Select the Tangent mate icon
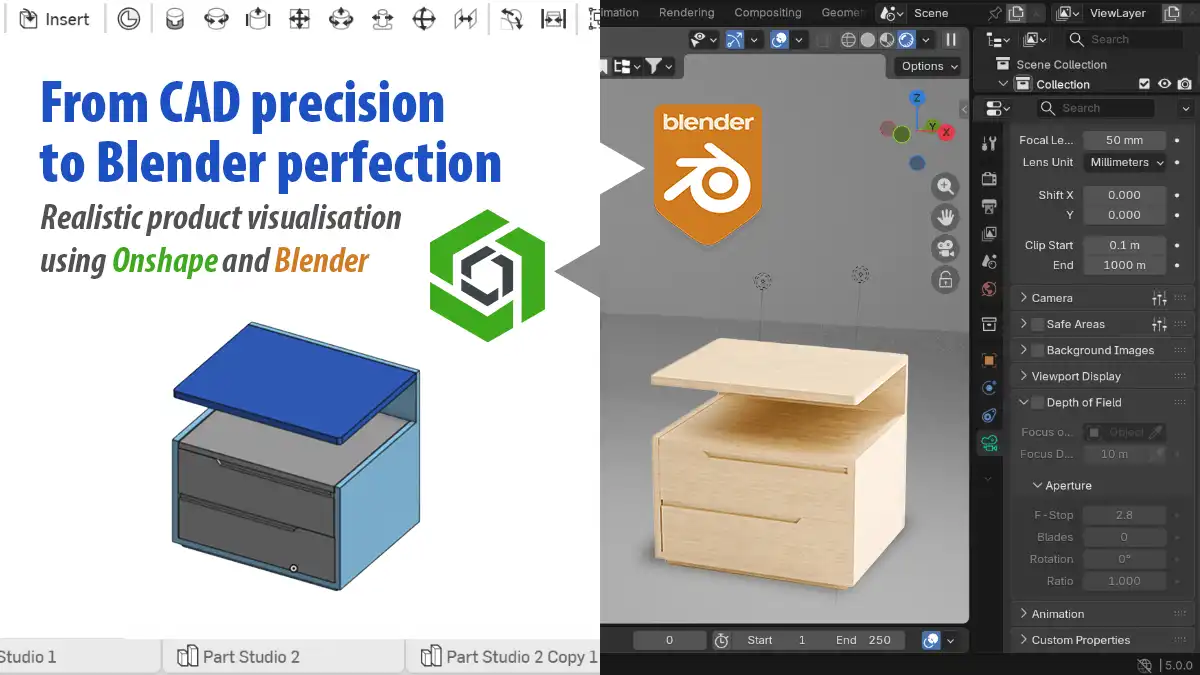The height and width of the screenshot is (675, 1200). (x=512, y=19)
